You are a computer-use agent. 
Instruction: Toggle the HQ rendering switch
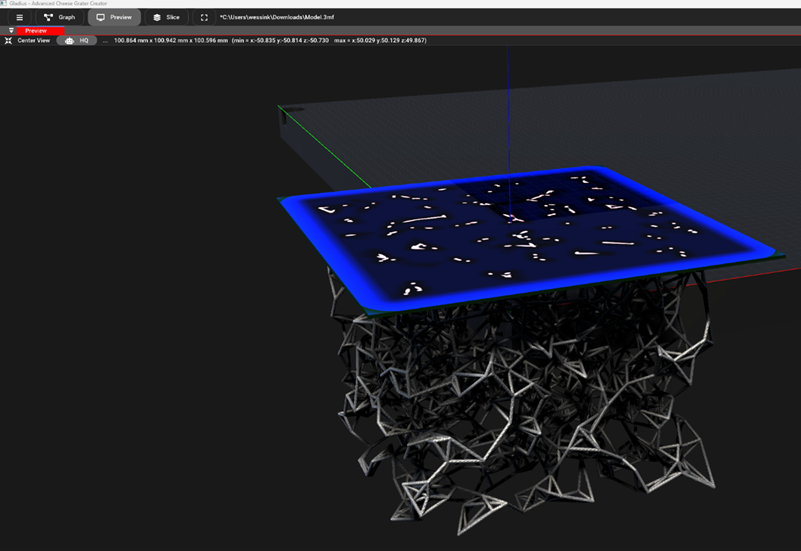(x=76, y=40)
